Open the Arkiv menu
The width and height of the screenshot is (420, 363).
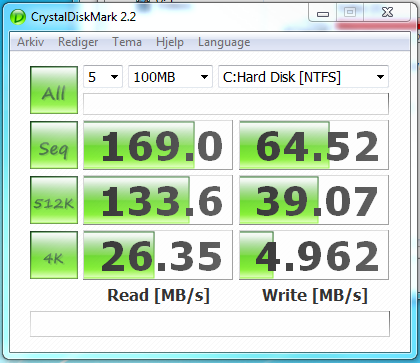(31, 42)
